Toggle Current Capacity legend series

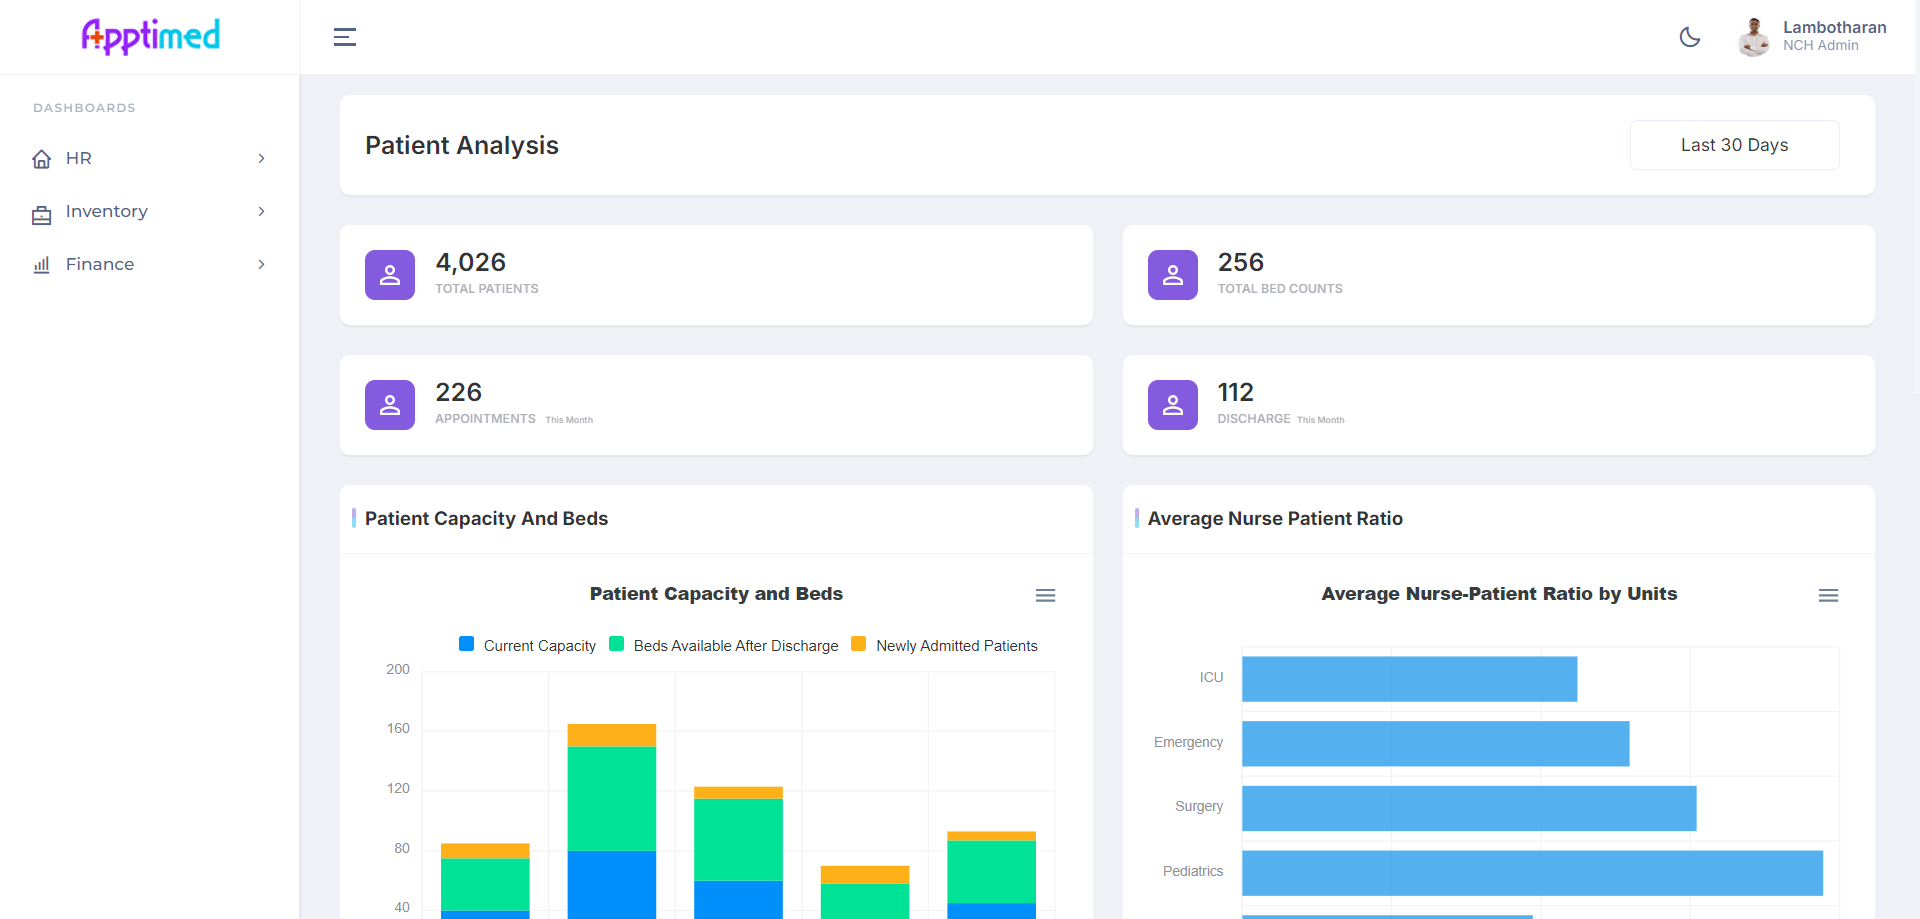click(527, 645)
